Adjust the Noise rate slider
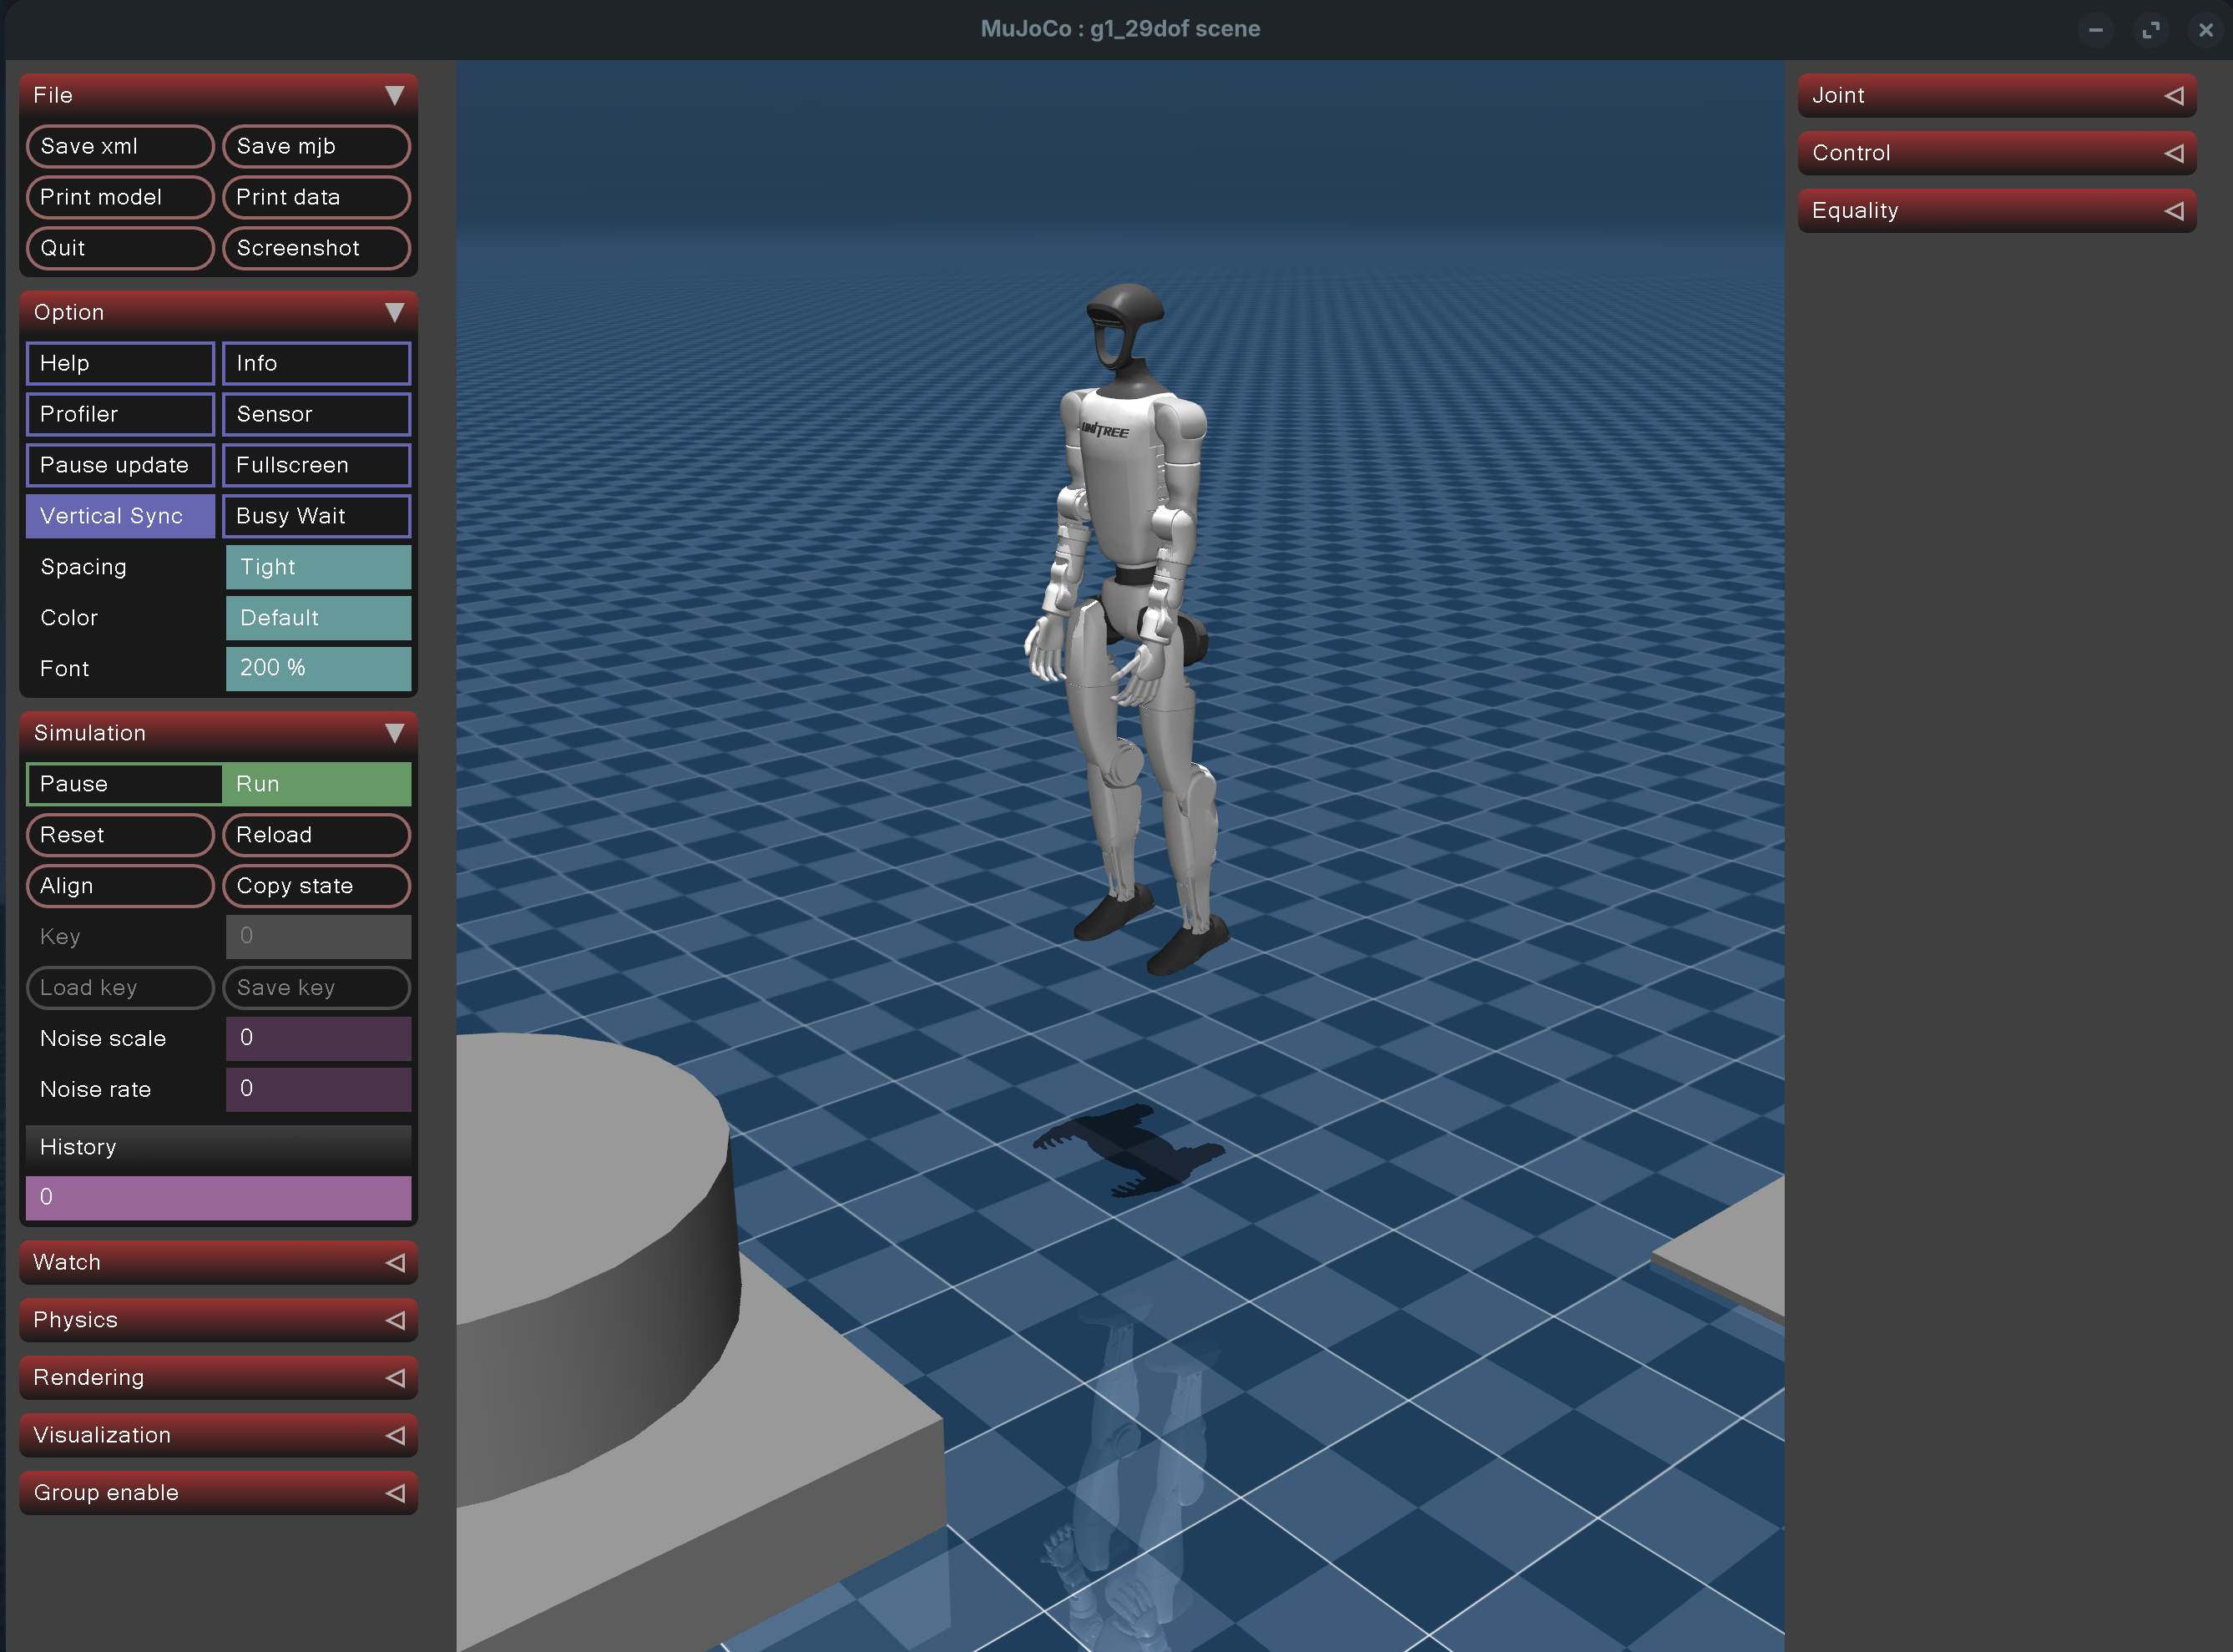The width and height of the screenshot is (2233, 1652). (318, 1089)
